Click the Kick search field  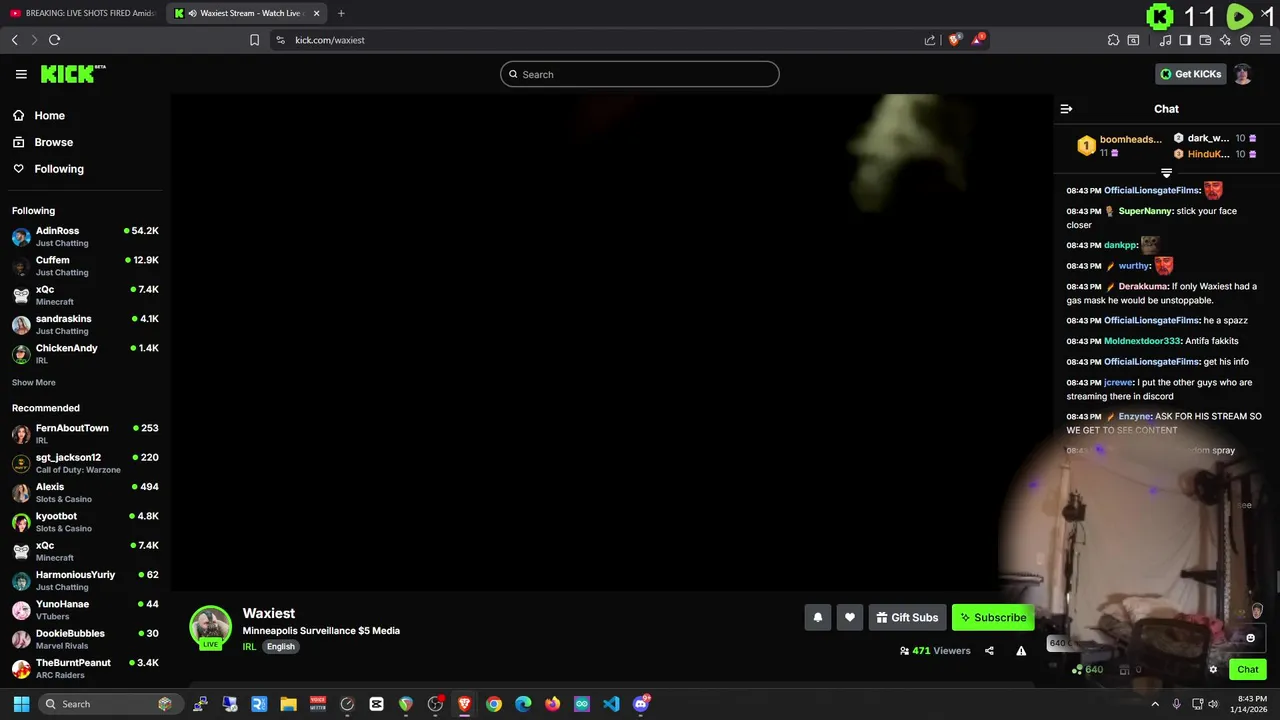point(640,74)
